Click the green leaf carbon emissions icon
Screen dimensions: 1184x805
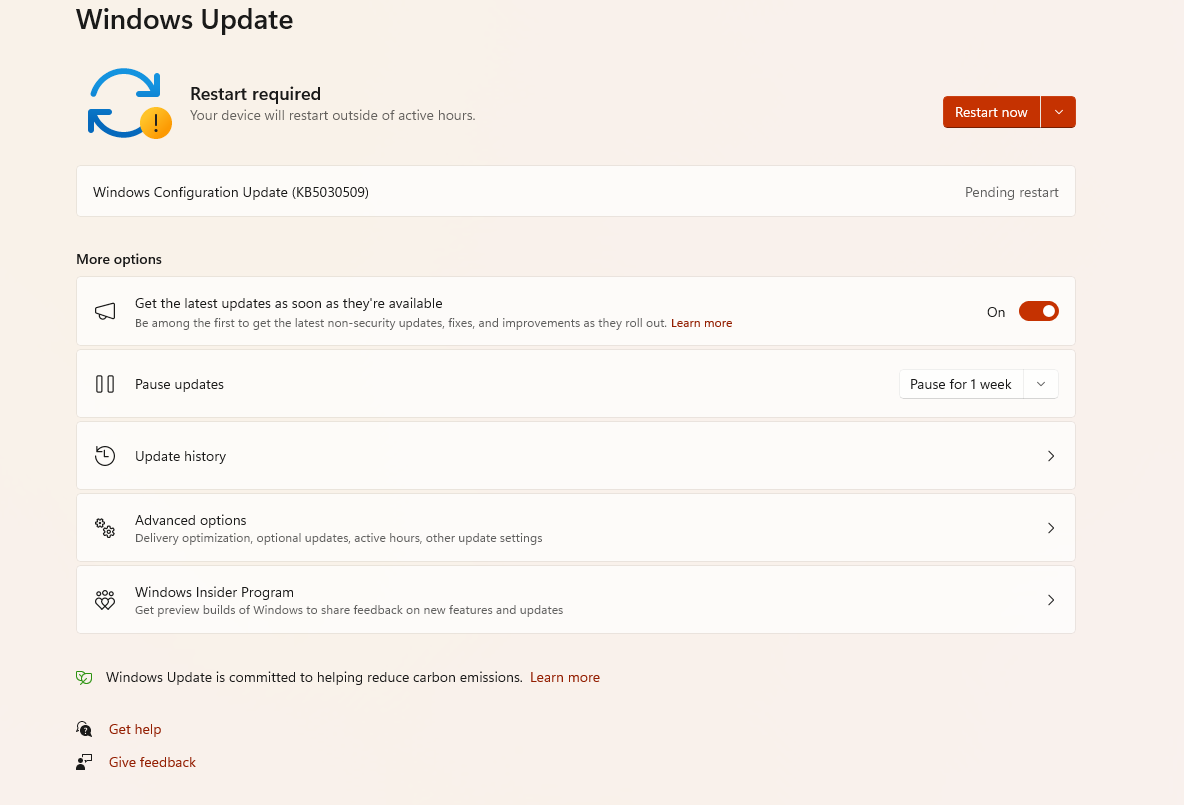point(84,677)
